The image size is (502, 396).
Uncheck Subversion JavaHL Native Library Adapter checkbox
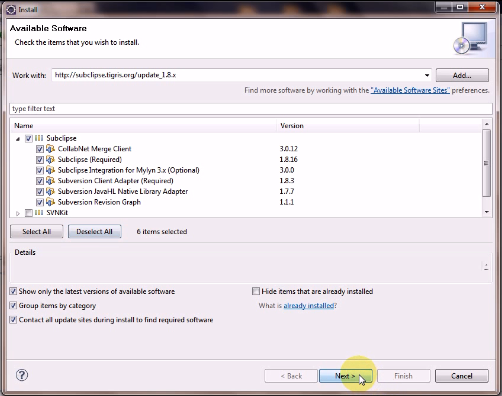point(40,192)
